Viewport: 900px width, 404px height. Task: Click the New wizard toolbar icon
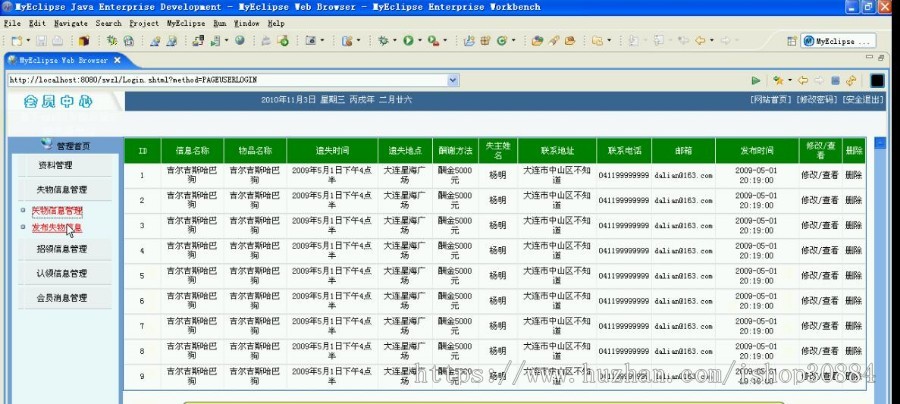[x=17, y=41]
